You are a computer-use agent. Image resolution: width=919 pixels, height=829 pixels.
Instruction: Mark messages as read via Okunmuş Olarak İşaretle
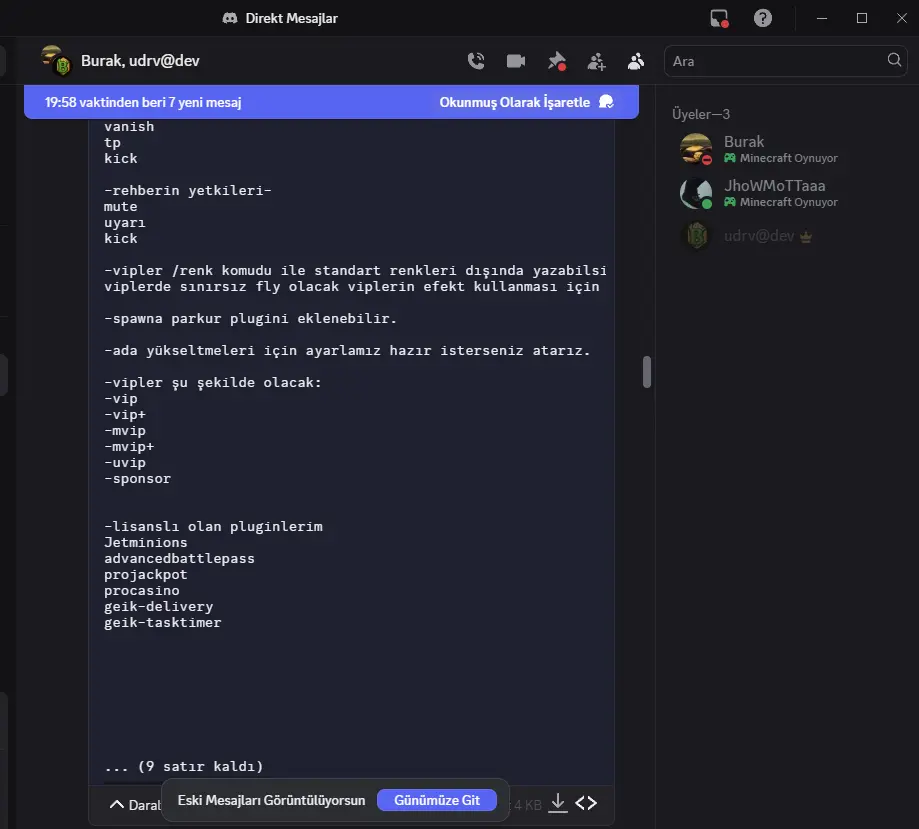click(x=515, y=102)
